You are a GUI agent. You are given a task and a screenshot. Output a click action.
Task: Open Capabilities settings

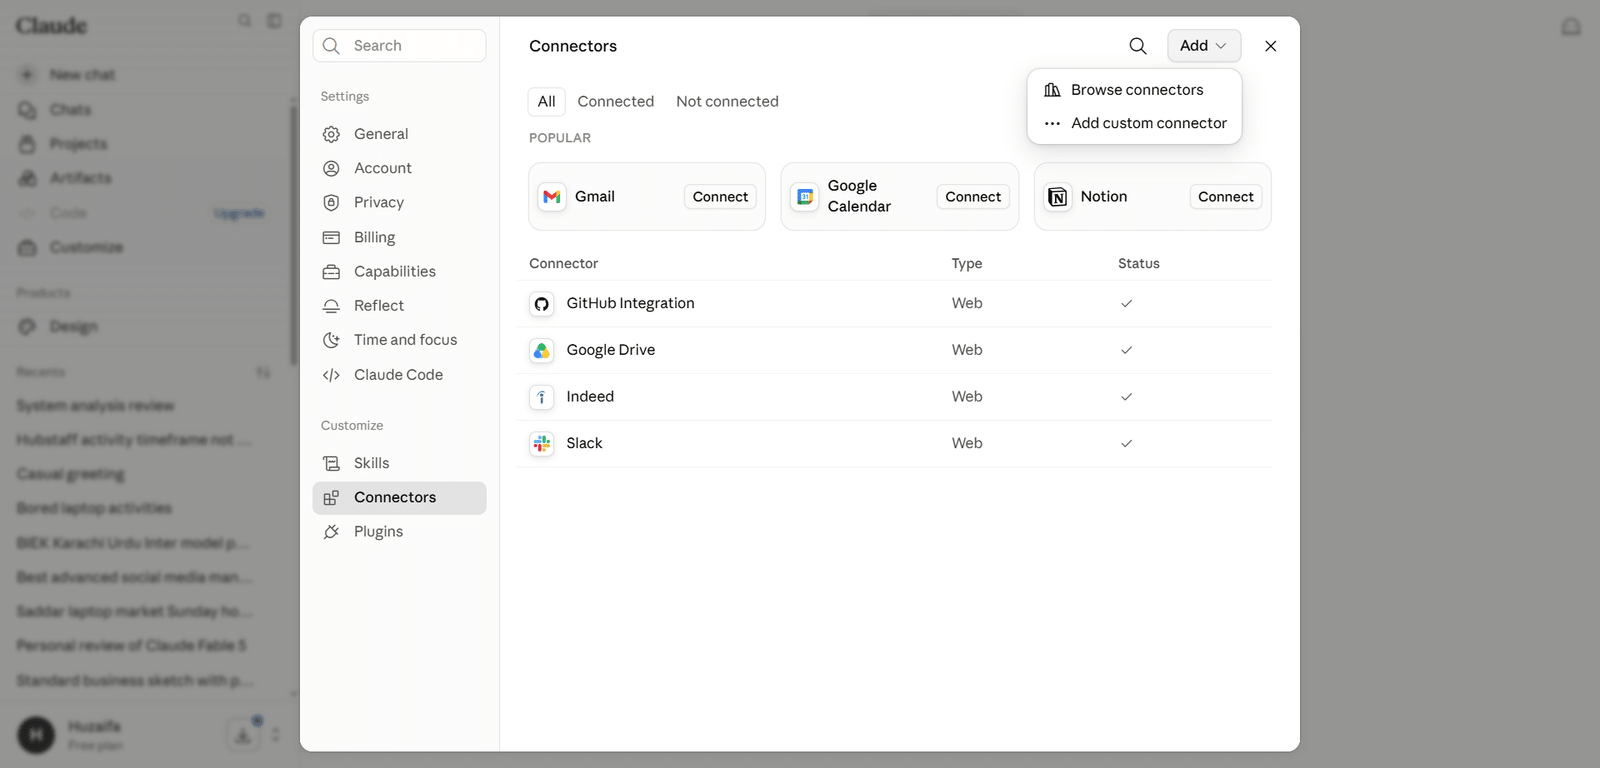click(x=399, y=271)
